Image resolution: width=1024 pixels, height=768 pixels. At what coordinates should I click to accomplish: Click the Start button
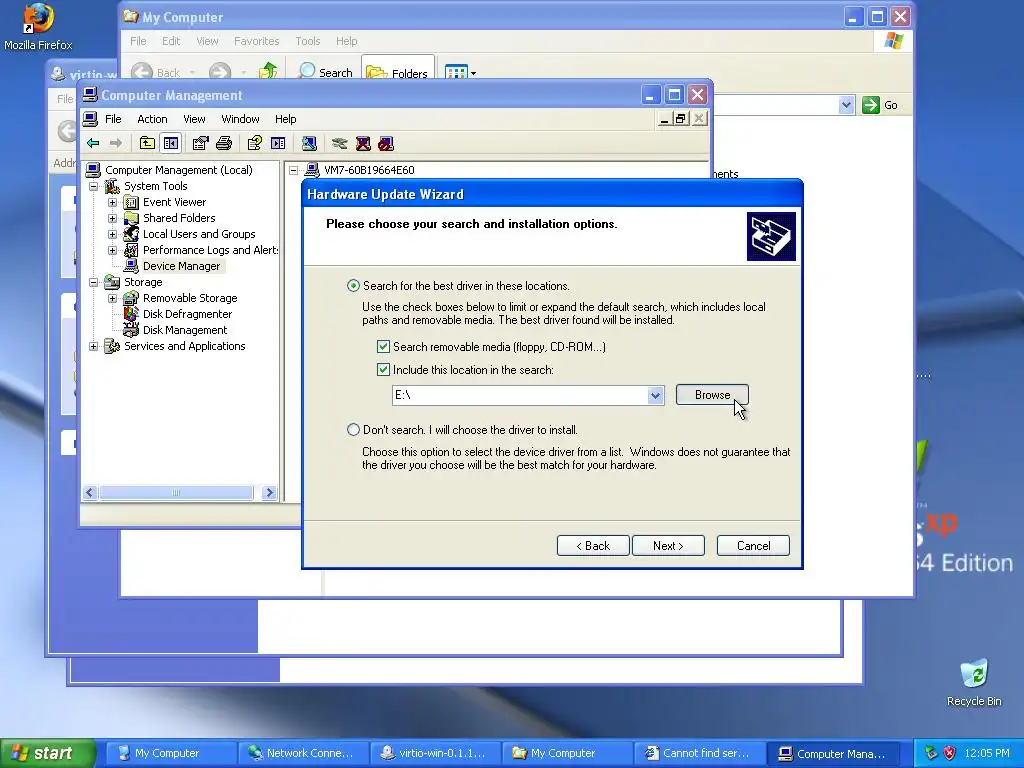pos(47,753)
